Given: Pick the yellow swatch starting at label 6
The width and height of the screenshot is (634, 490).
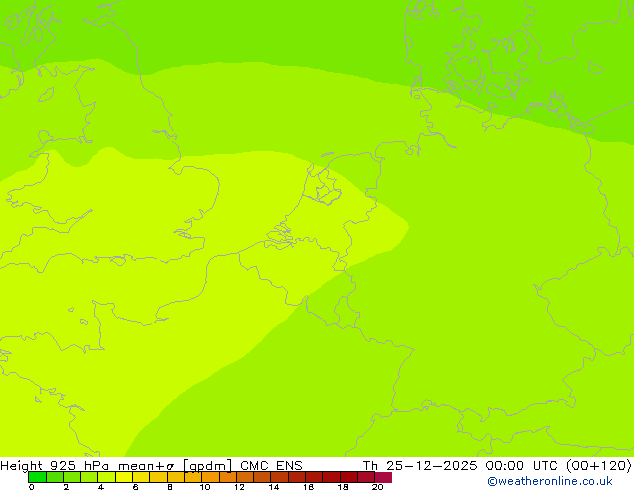Looking at the screenshot, I should click(141, 477).
